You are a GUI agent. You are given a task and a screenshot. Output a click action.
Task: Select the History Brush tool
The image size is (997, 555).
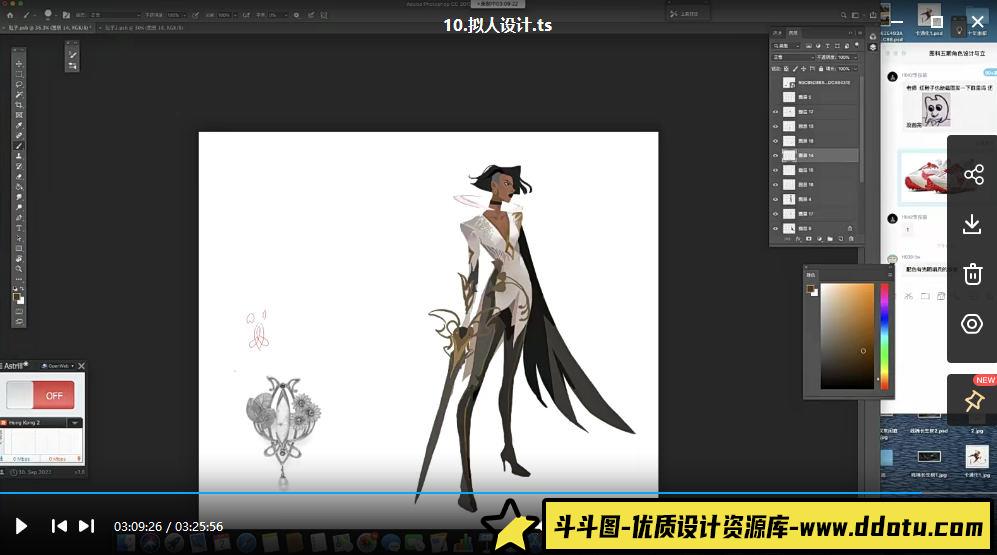[19, 166]
